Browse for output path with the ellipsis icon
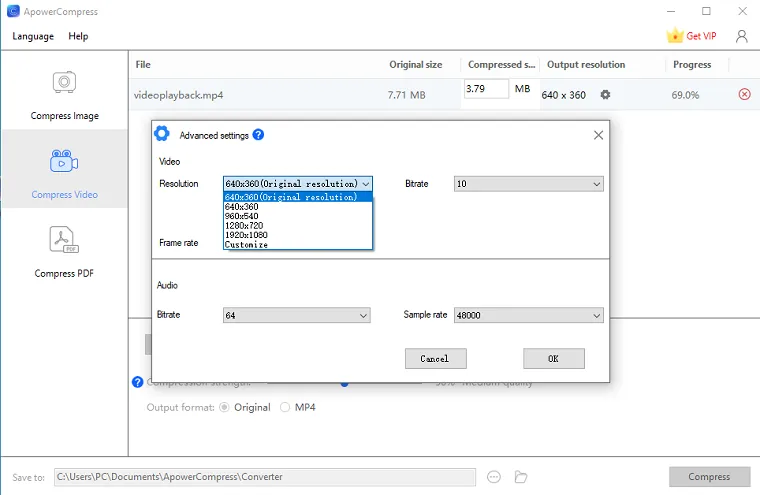This screenshot has height=495, width=760. [494, 477]
